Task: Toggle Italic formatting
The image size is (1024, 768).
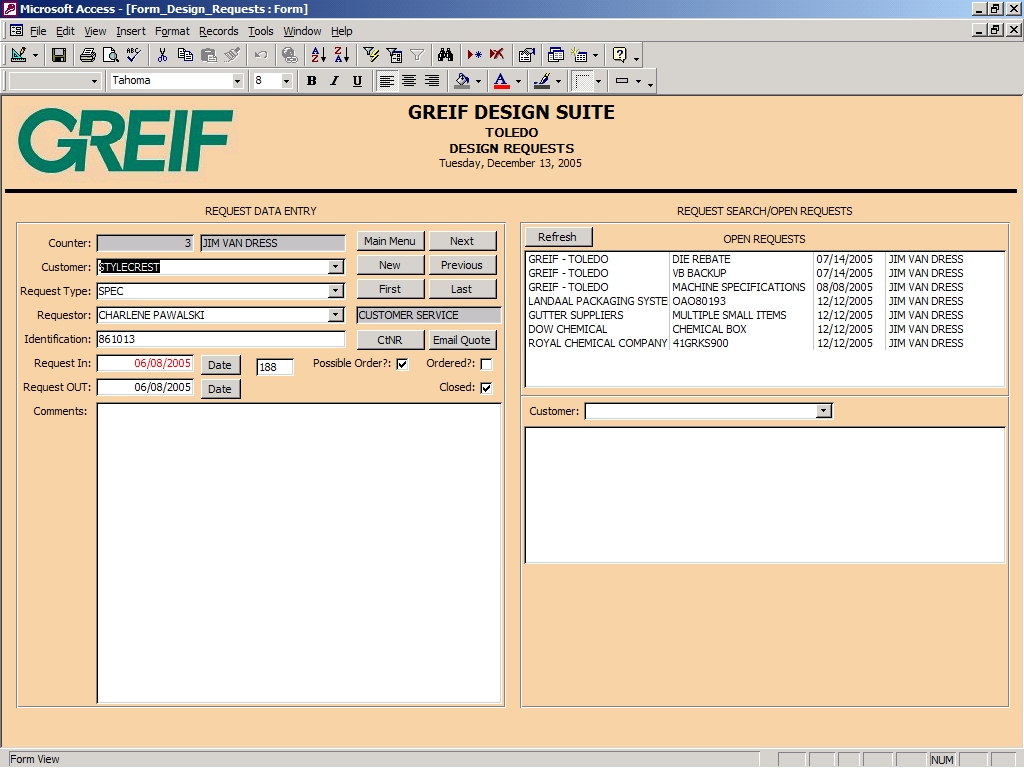Action: [334, 81]
